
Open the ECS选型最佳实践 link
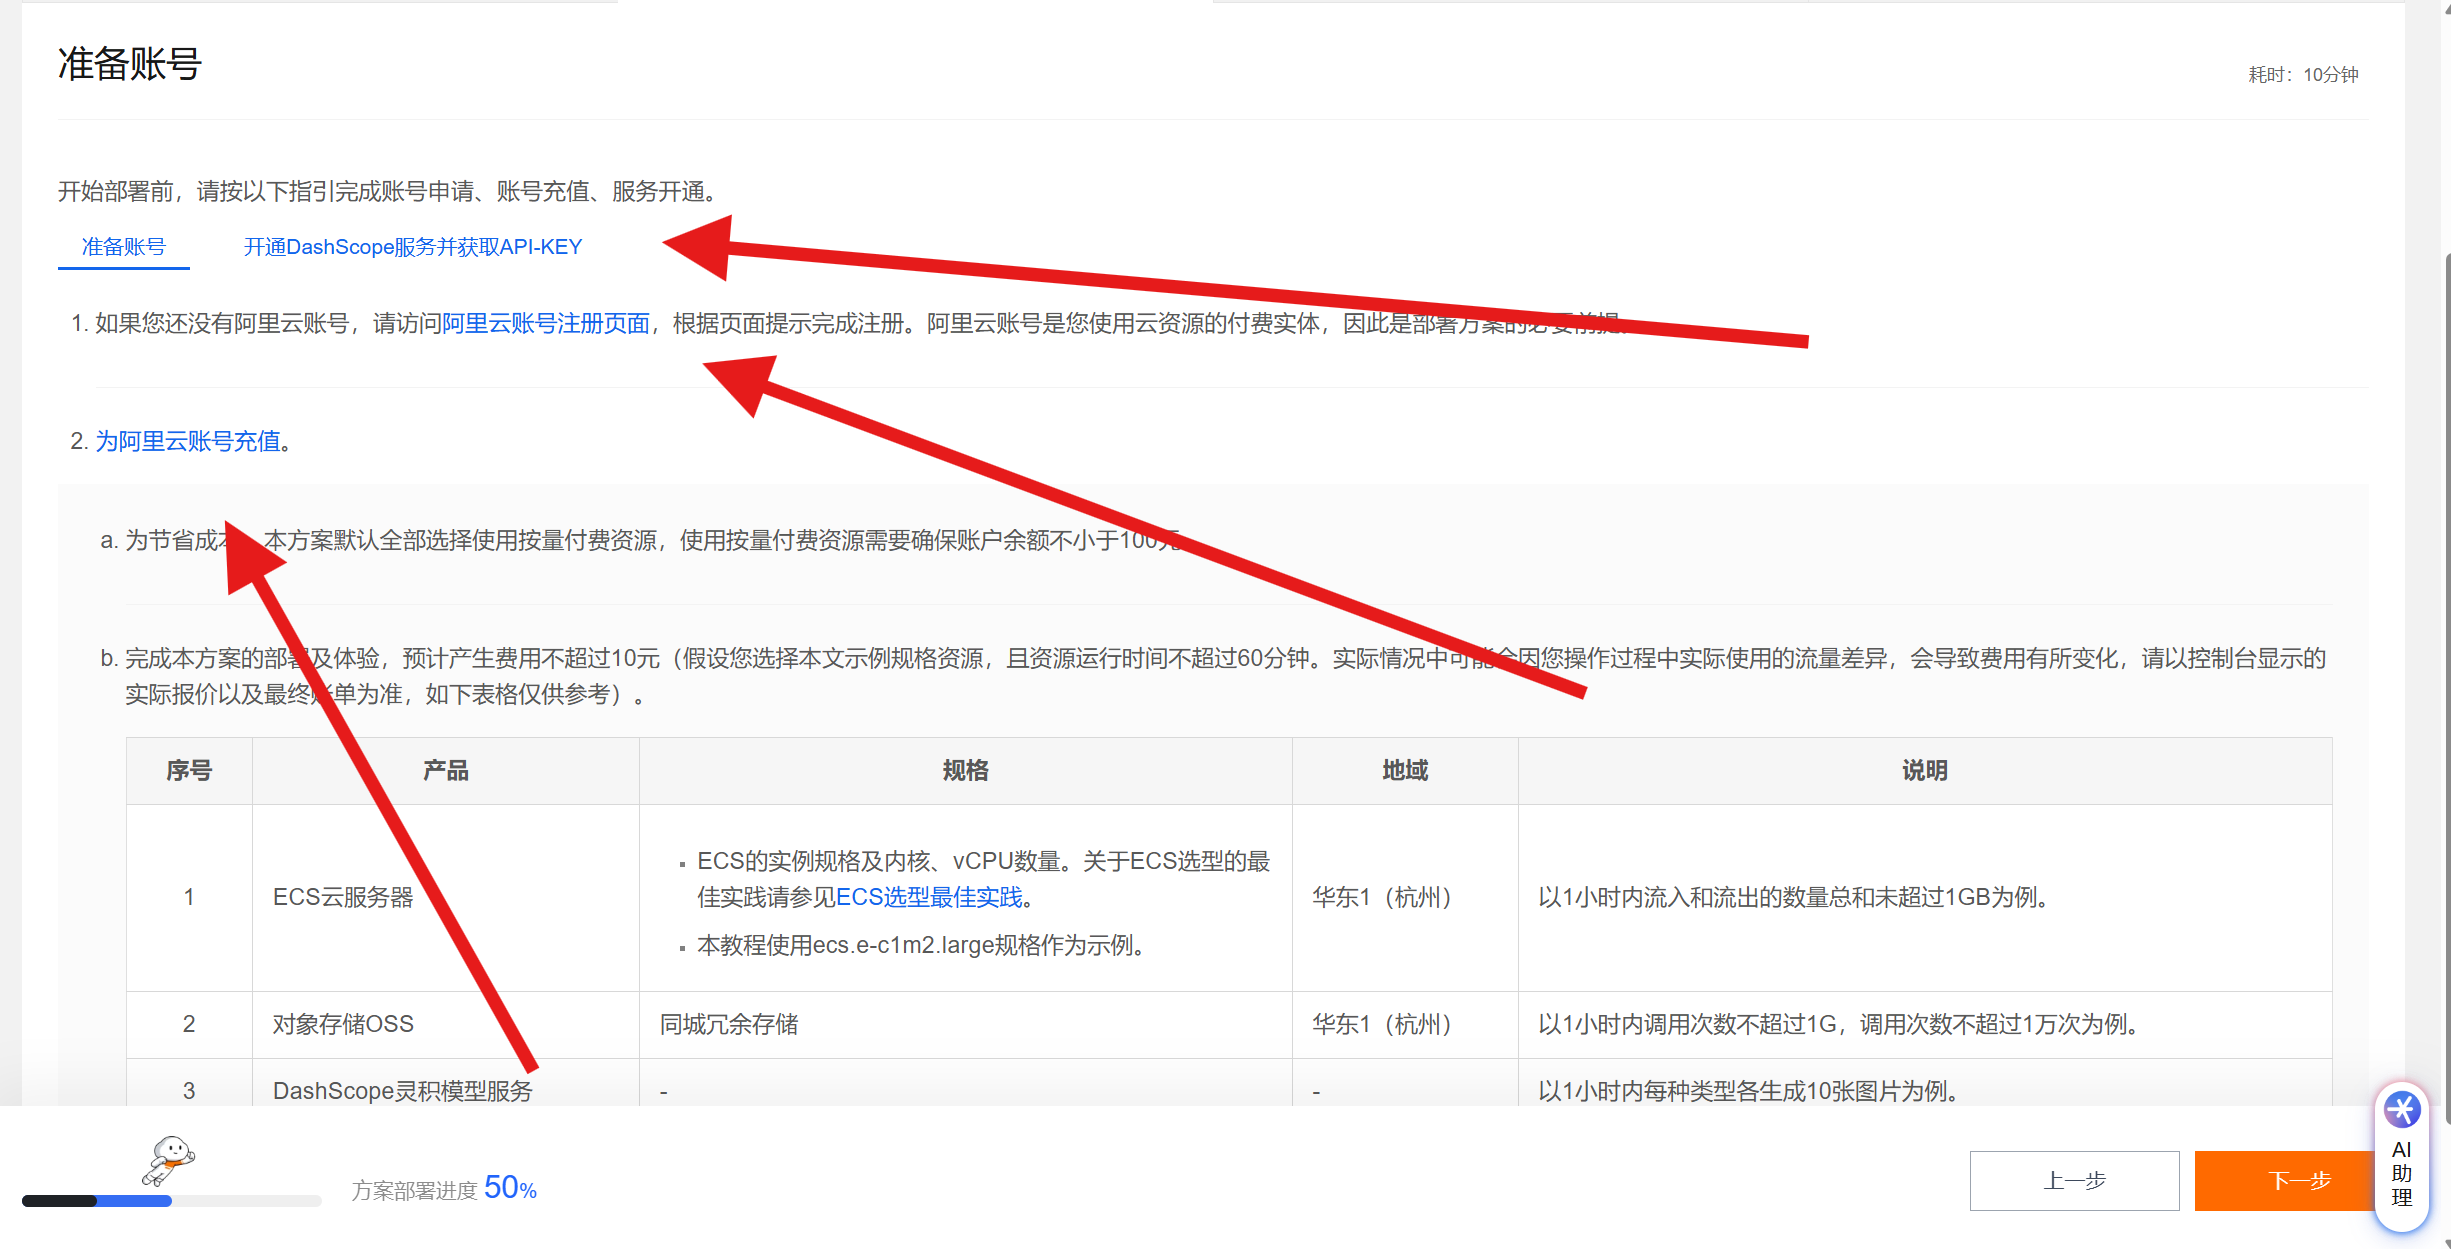pyautogui.click(x=928, y=897)
